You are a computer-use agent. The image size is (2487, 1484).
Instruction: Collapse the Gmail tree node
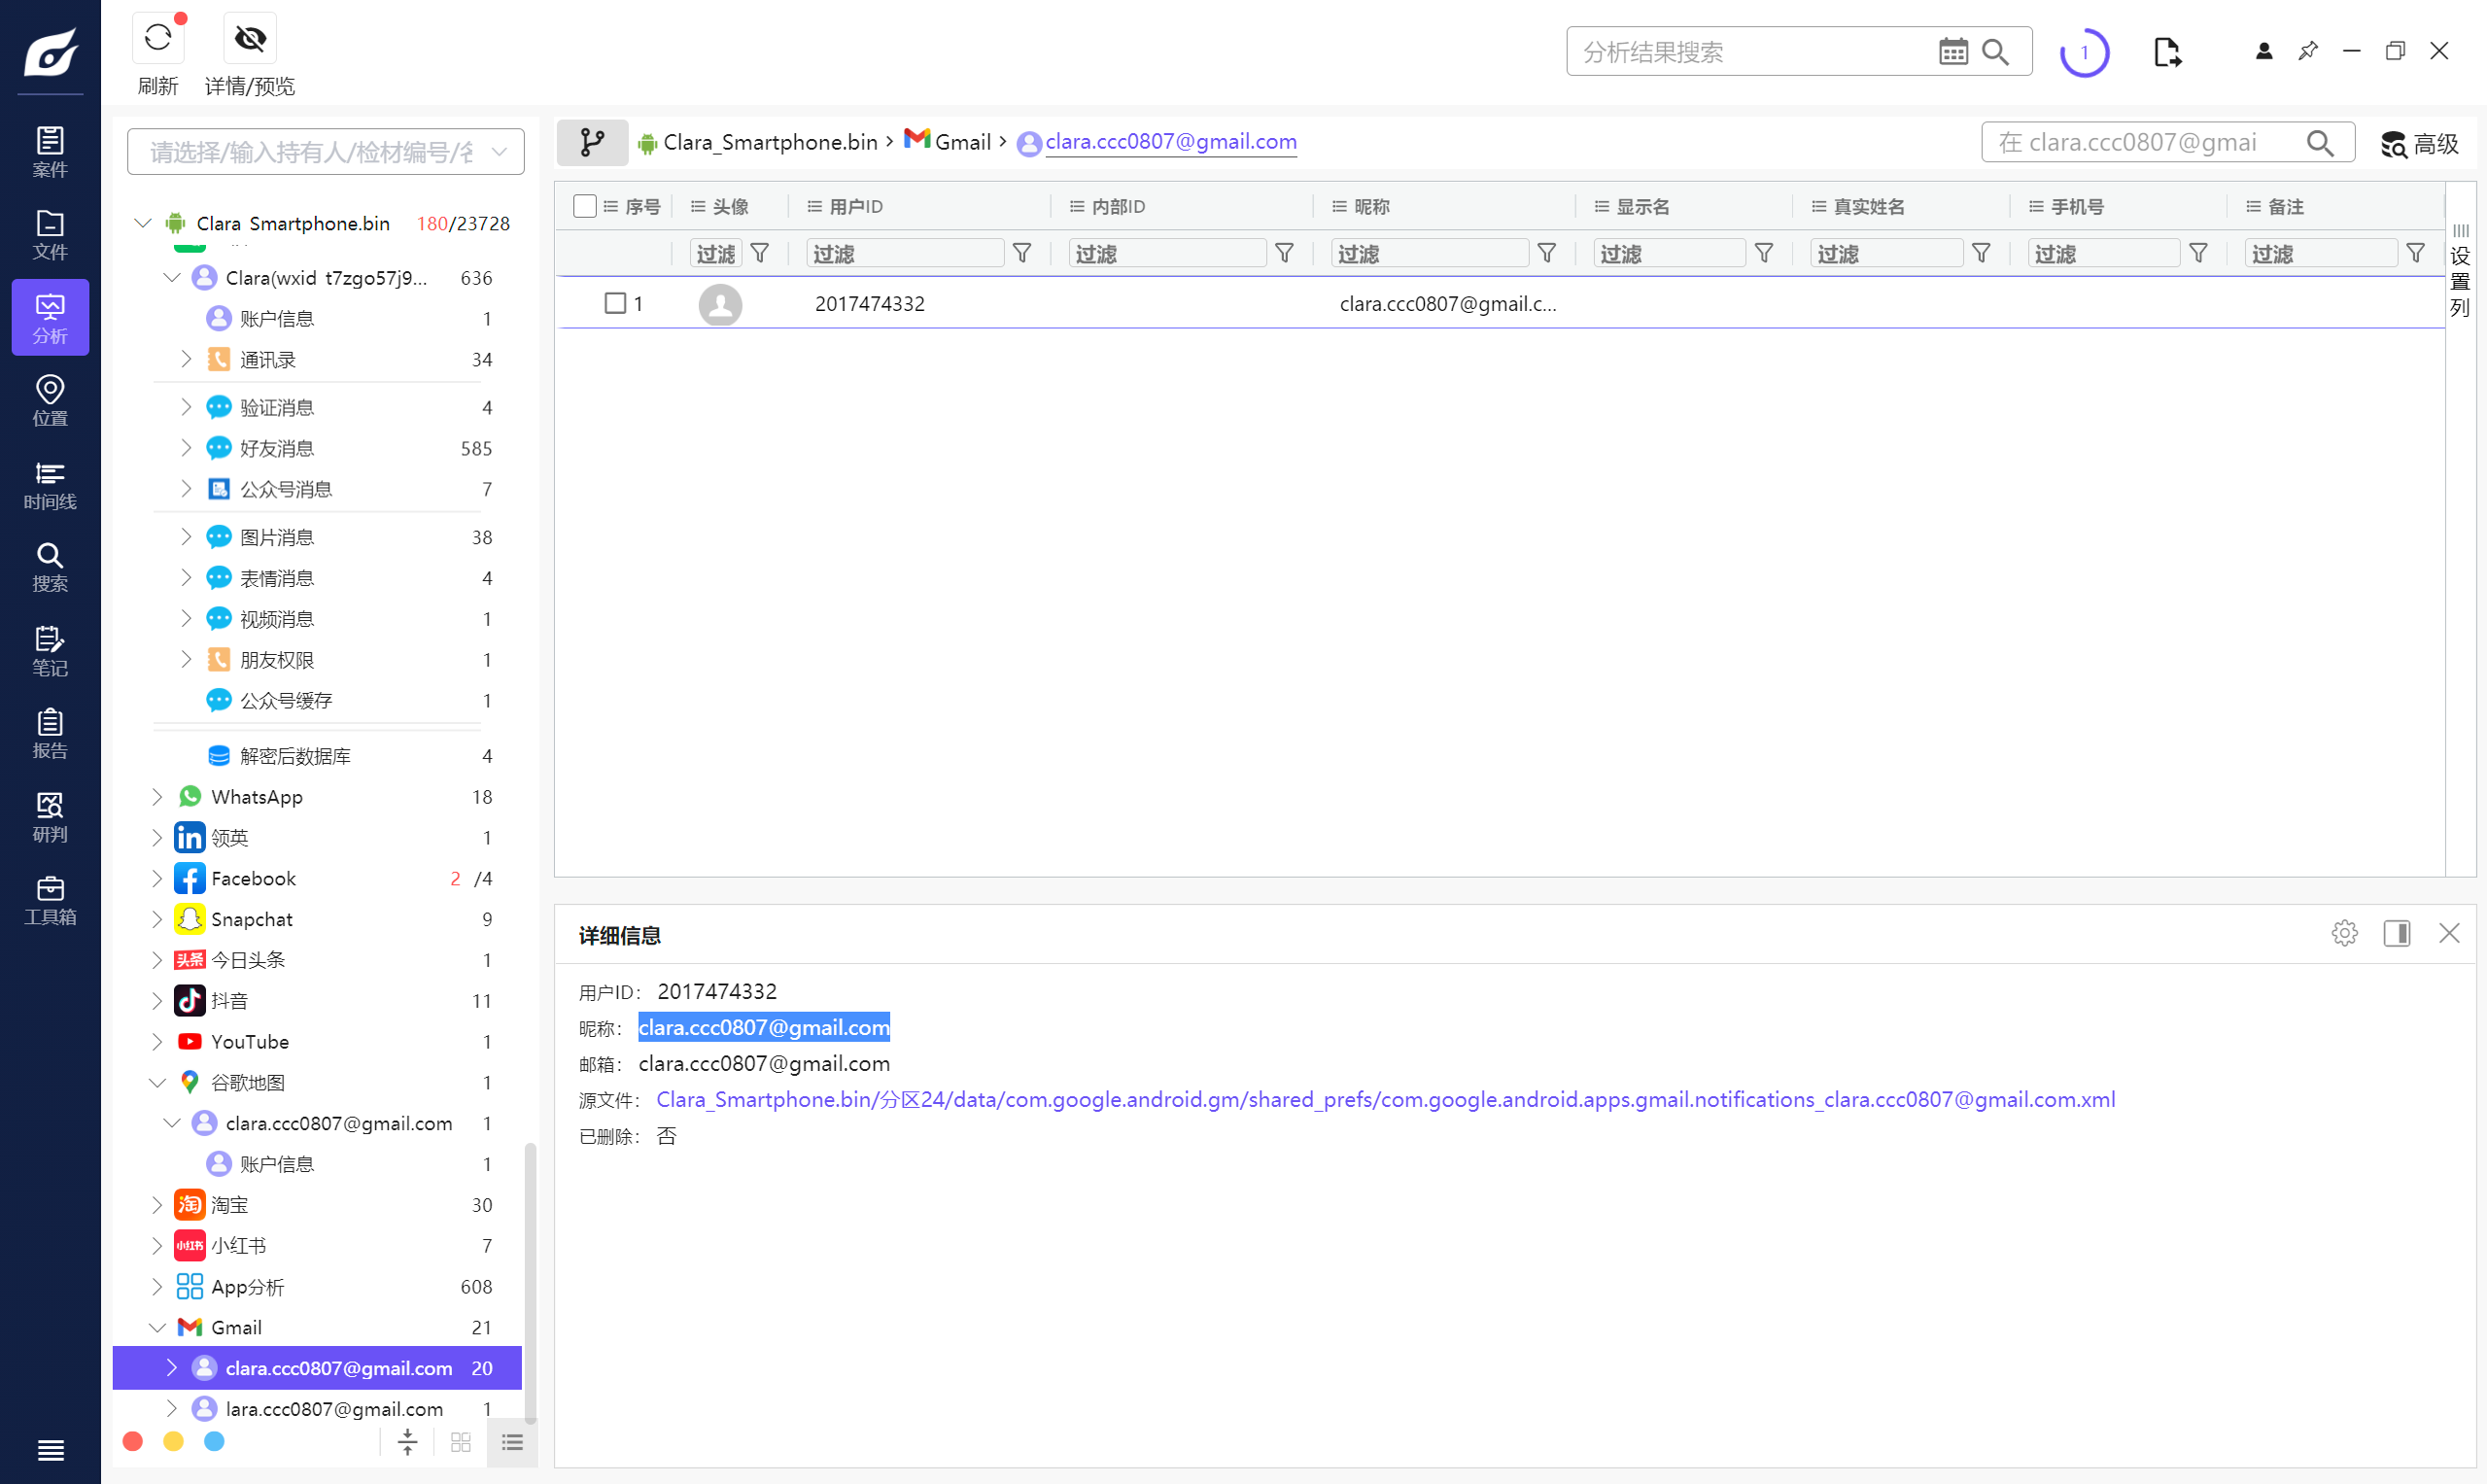point(157,1327)
